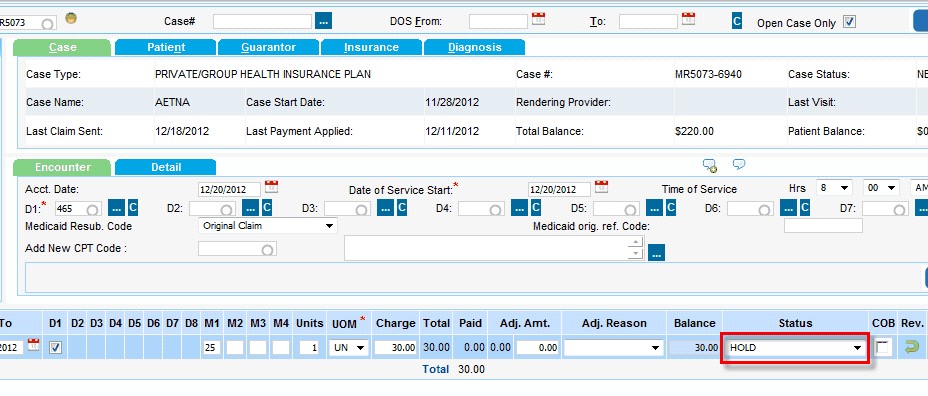Open the DOS From calendar picker
Screen dimensions: 928x396
(x=538, y=18)
